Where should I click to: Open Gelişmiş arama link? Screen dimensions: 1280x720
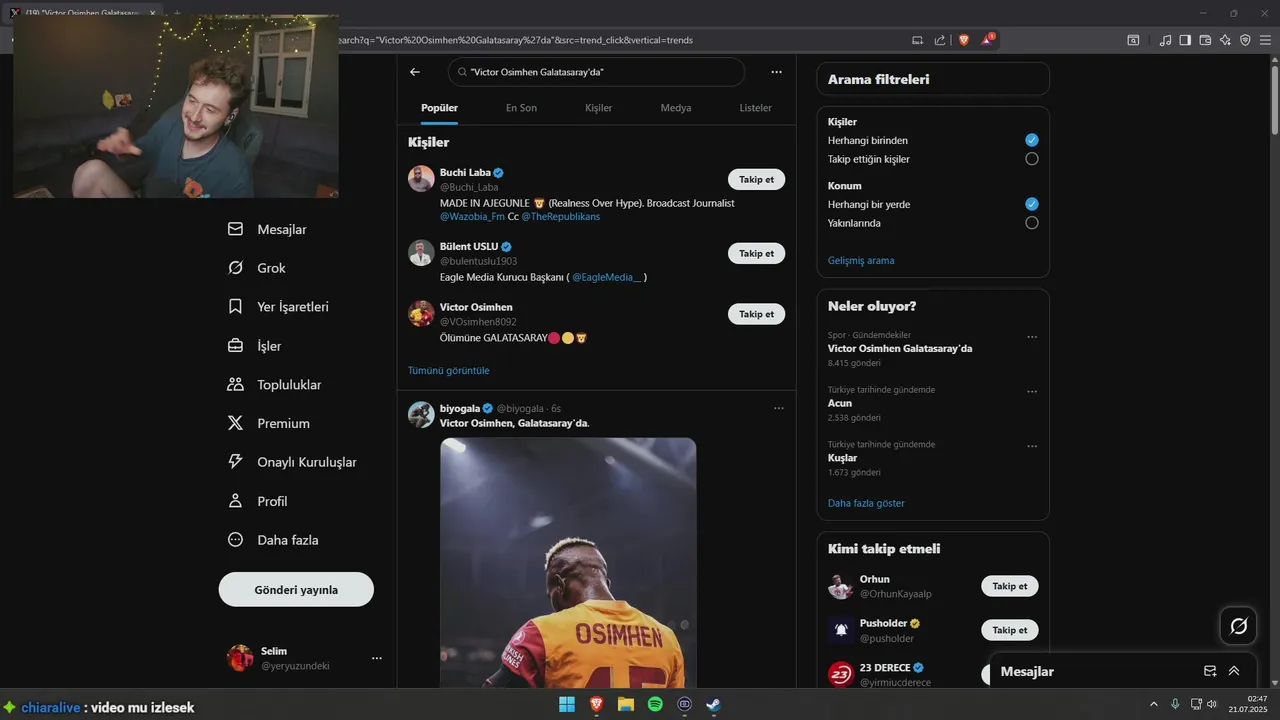[x=861, y=260]
